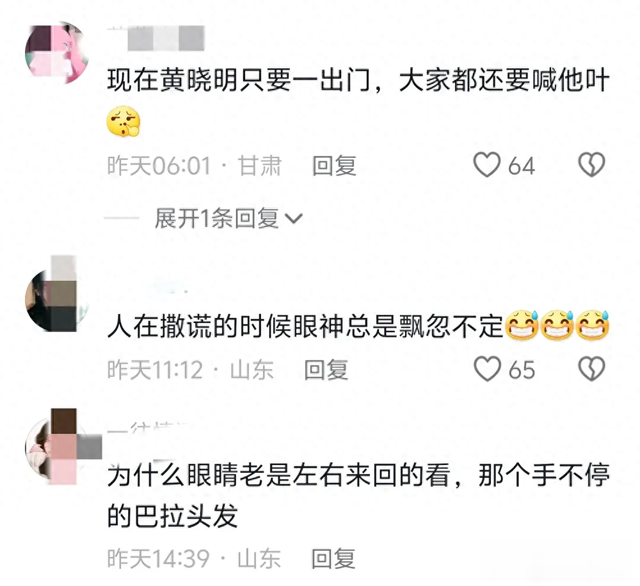Select the comment text about 黄晓明

[x=358, y=80]
